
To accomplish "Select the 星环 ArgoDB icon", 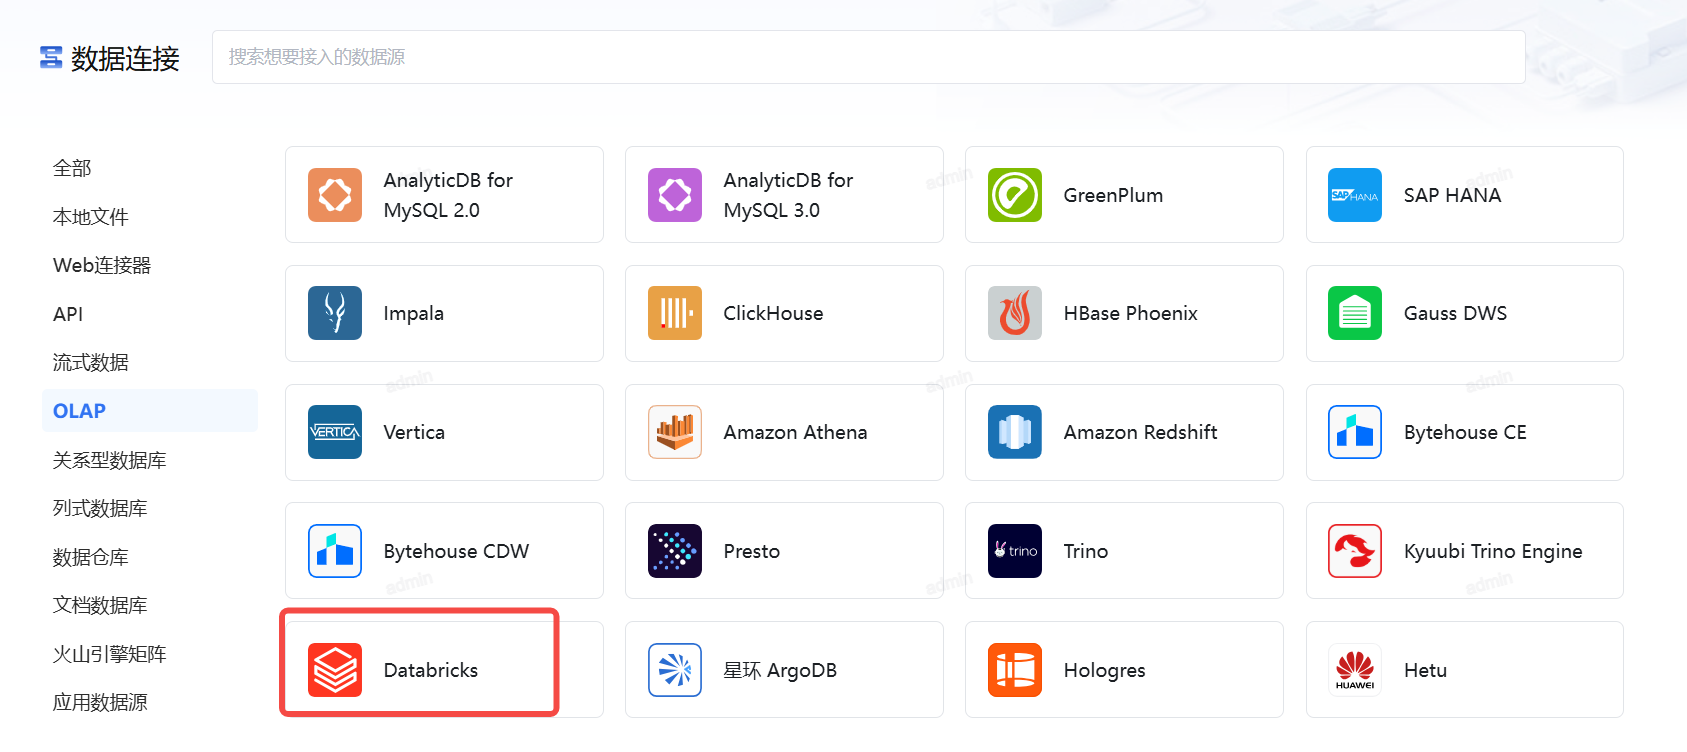I will coord(675,670).
